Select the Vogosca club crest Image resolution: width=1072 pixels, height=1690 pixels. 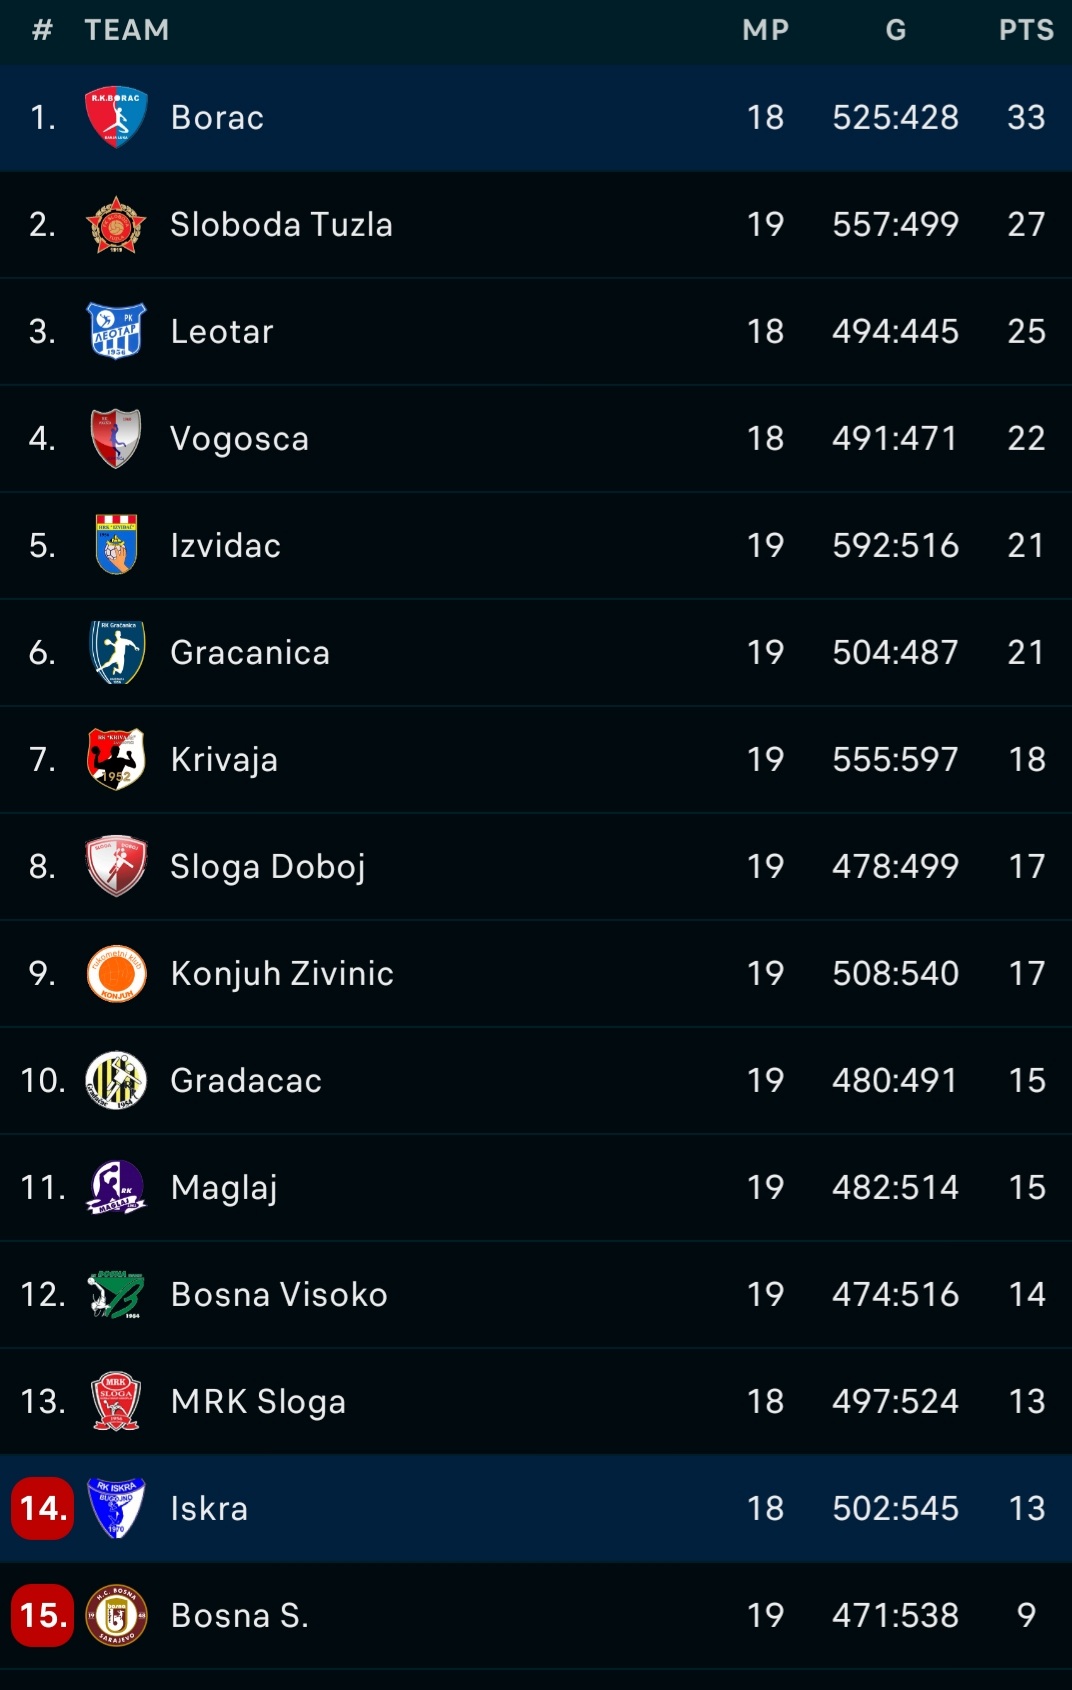point(116,438)
